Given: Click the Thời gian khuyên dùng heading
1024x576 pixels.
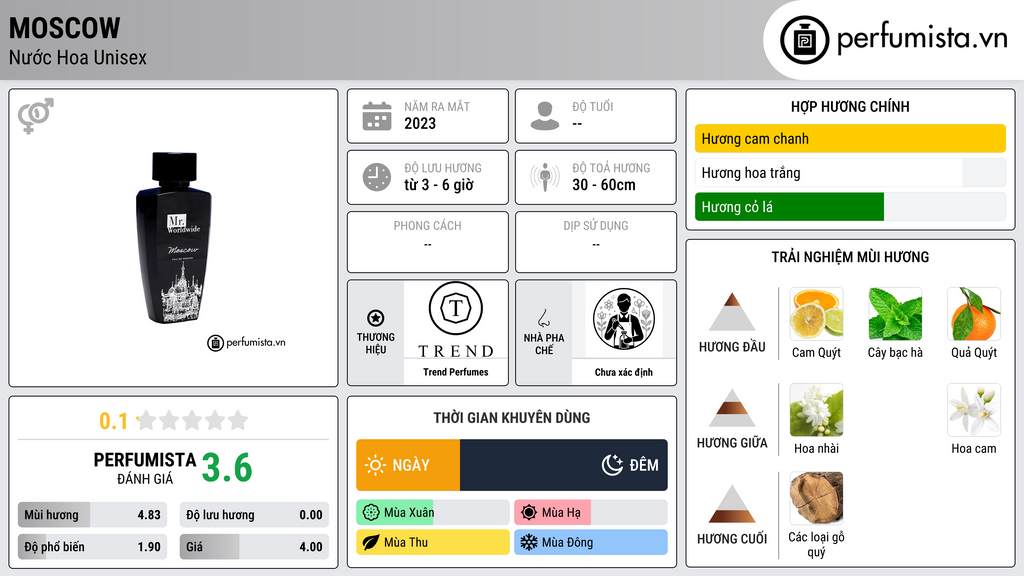Looking at the screenshot, I should pyautogui.click(x=512, y=418).
